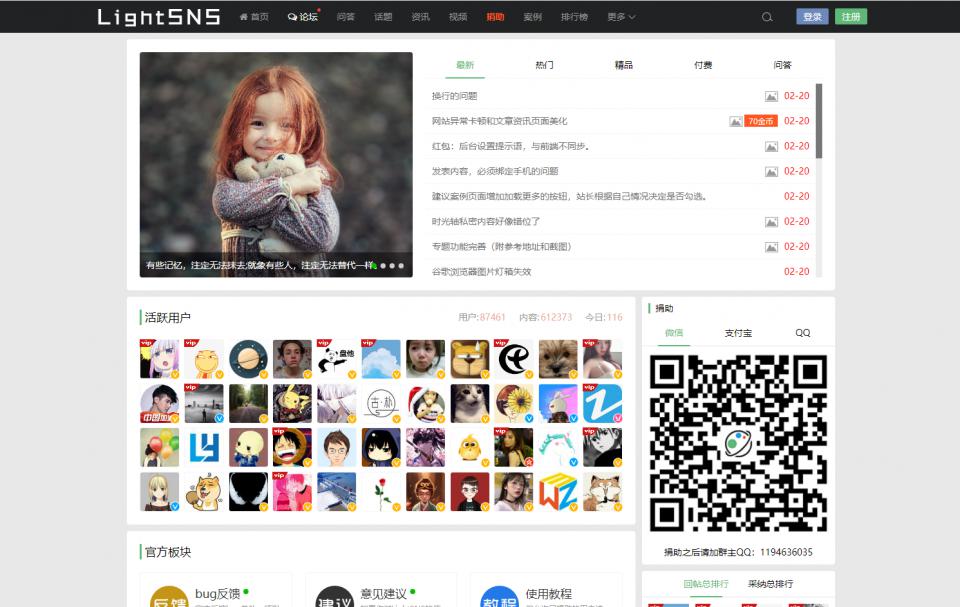
Task: Open post "时光轴私密内容好像错位了"
Action: point(486,222)
